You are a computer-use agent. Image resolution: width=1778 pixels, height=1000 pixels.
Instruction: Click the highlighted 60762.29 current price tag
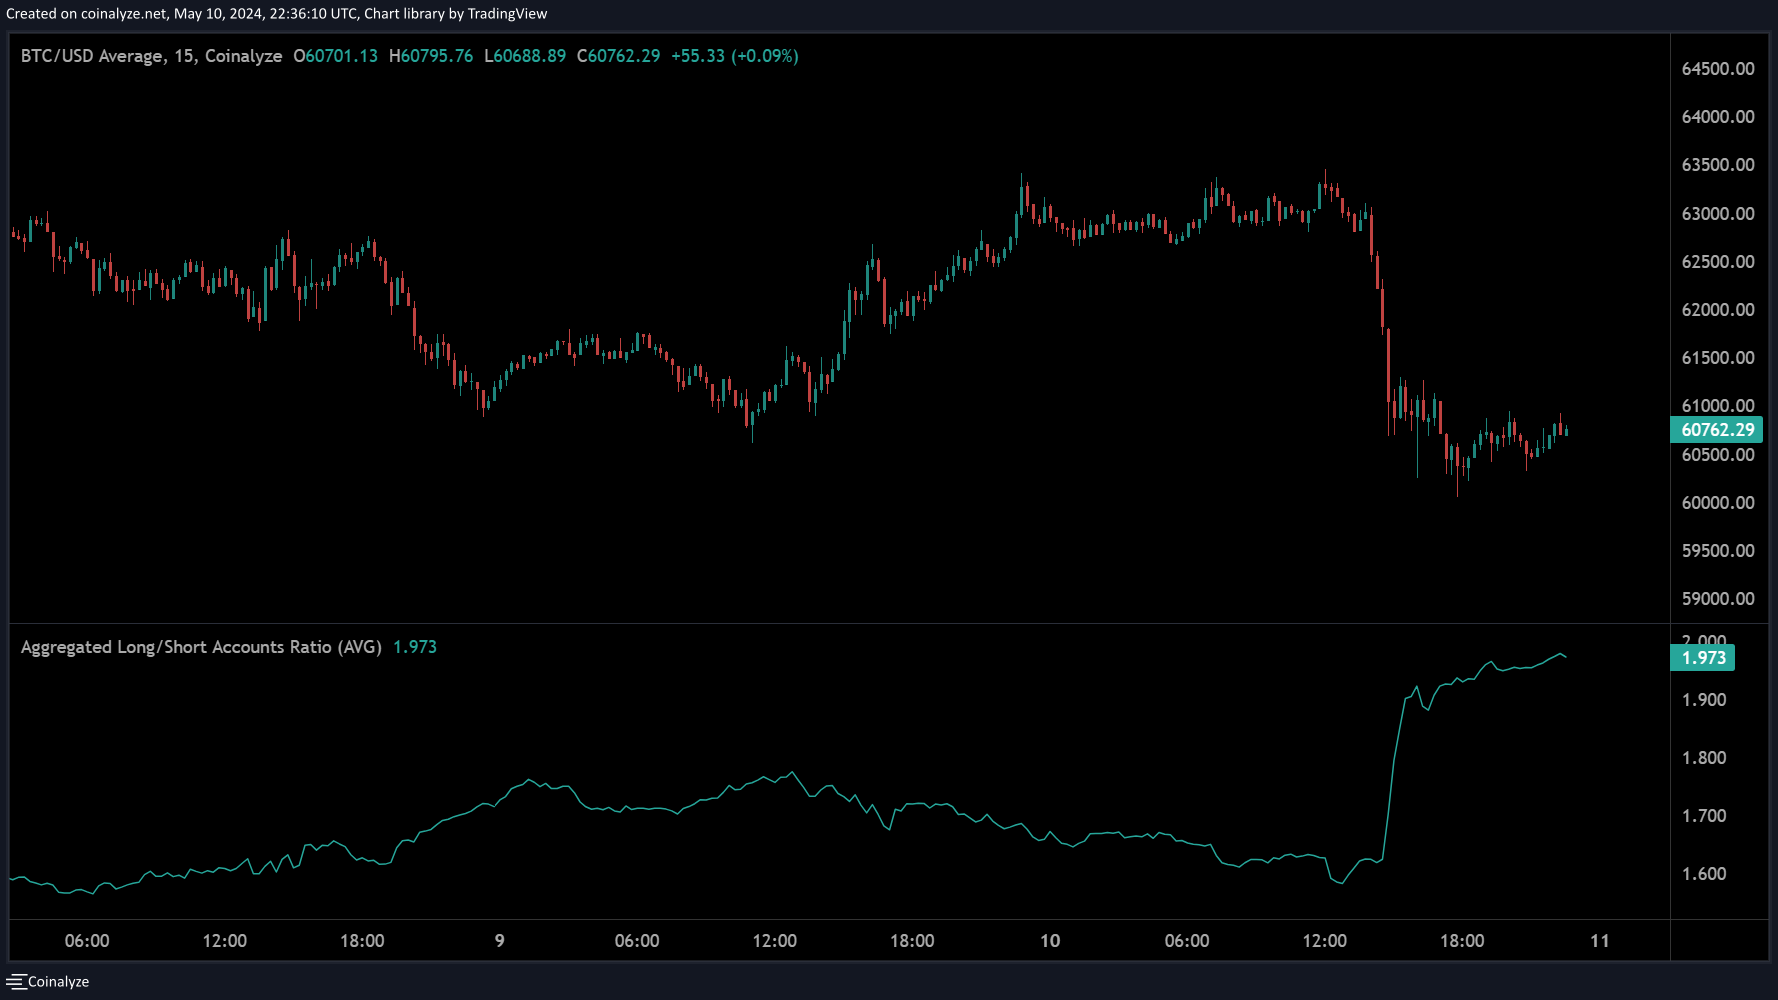pos(1717,430)
